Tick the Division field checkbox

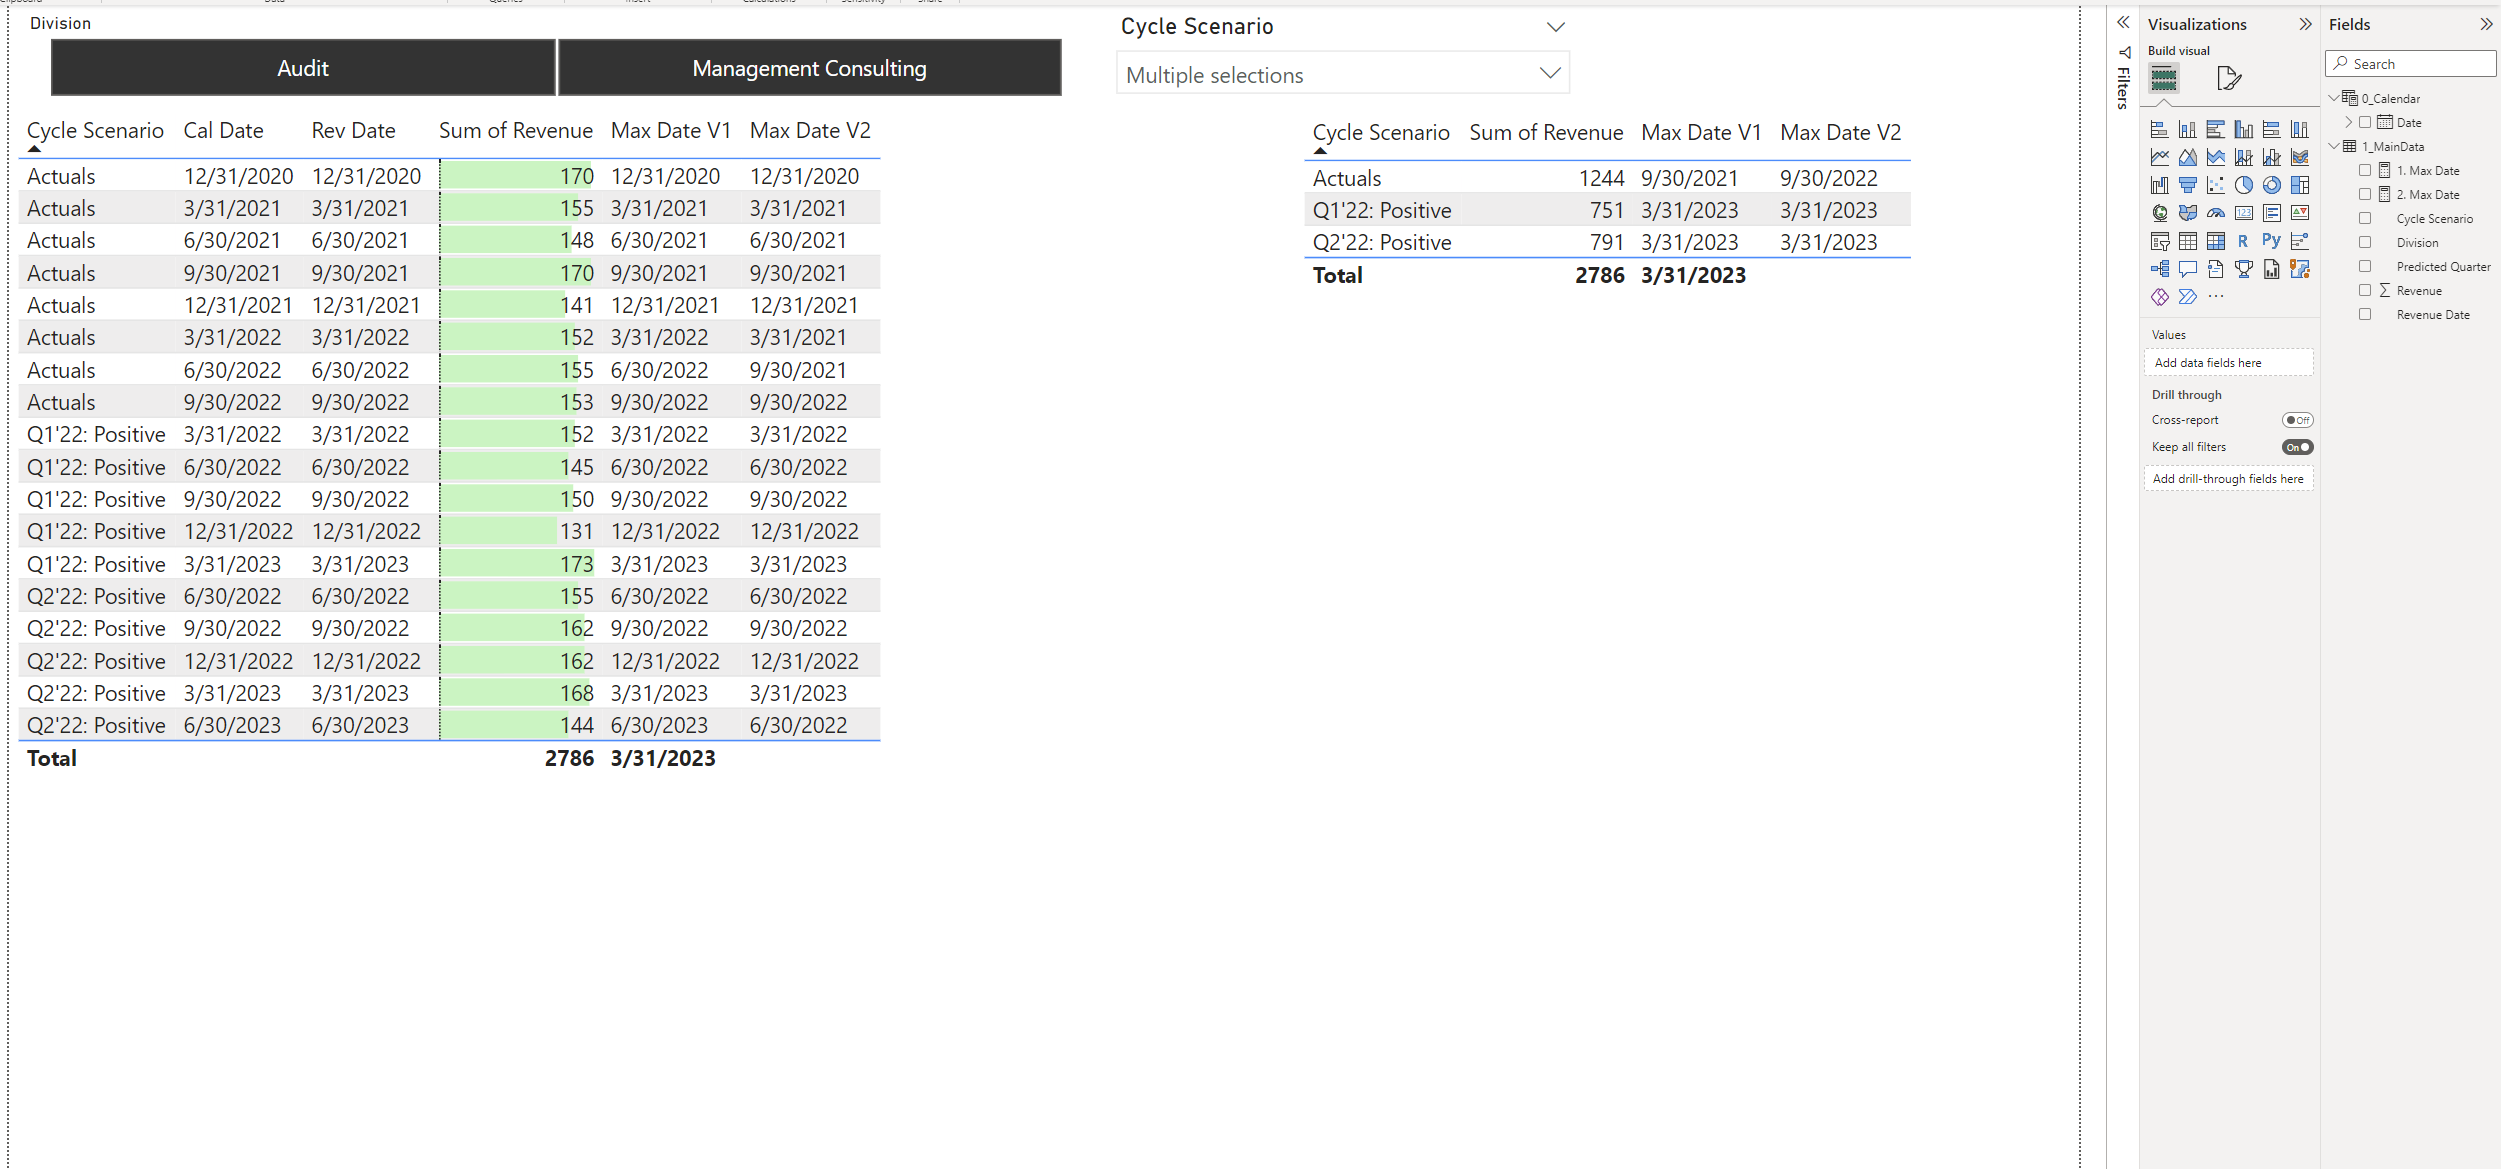(x=2364, y=243)
